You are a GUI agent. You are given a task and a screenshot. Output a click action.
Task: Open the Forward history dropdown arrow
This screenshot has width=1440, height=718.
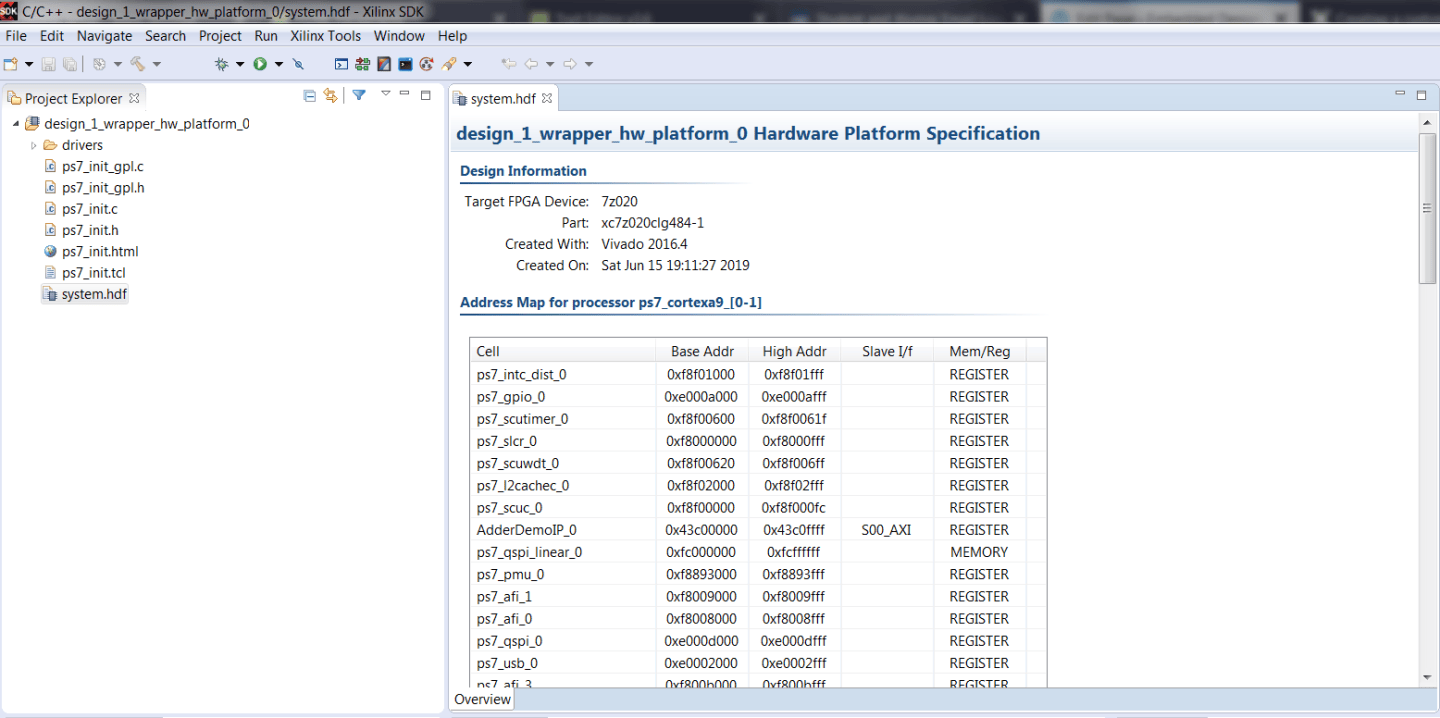589,64
